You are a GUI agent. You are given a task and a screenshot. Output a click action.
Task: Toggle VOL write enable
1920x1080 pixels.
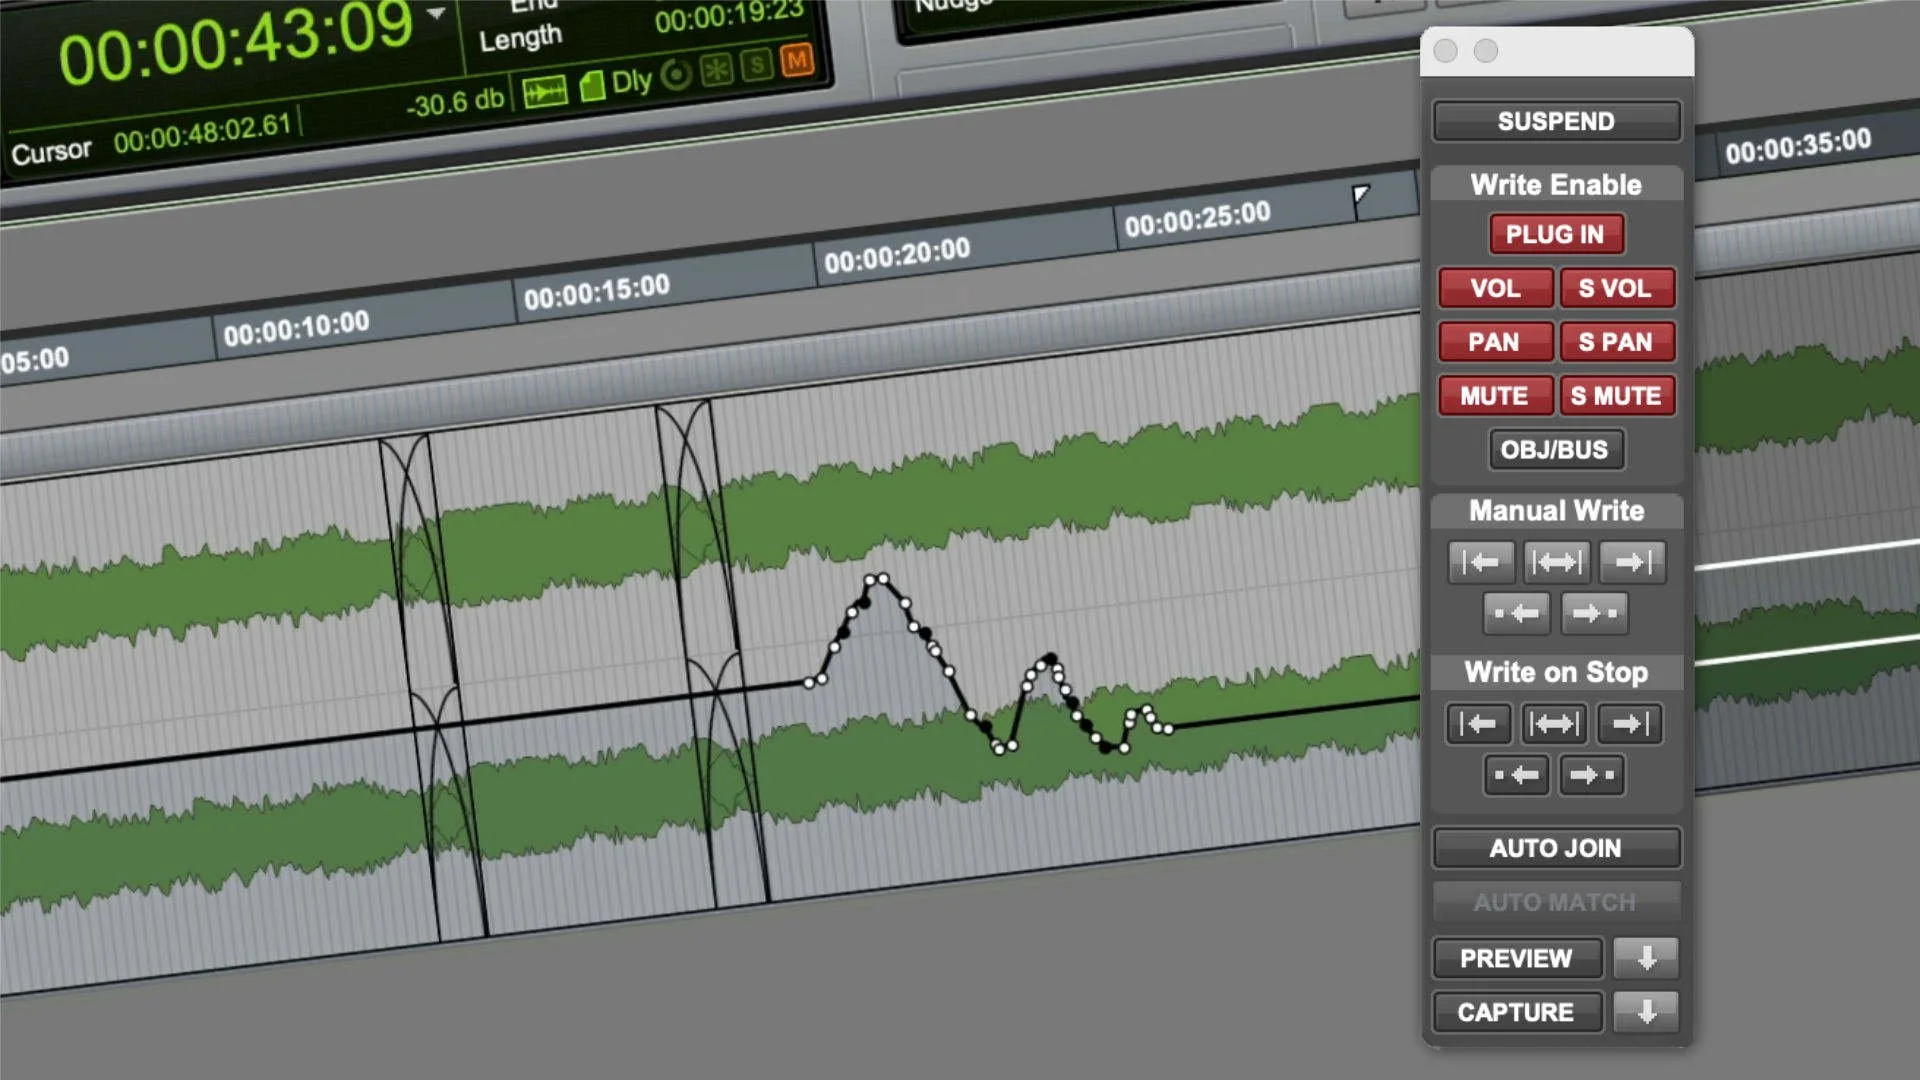pos(1495,288)
